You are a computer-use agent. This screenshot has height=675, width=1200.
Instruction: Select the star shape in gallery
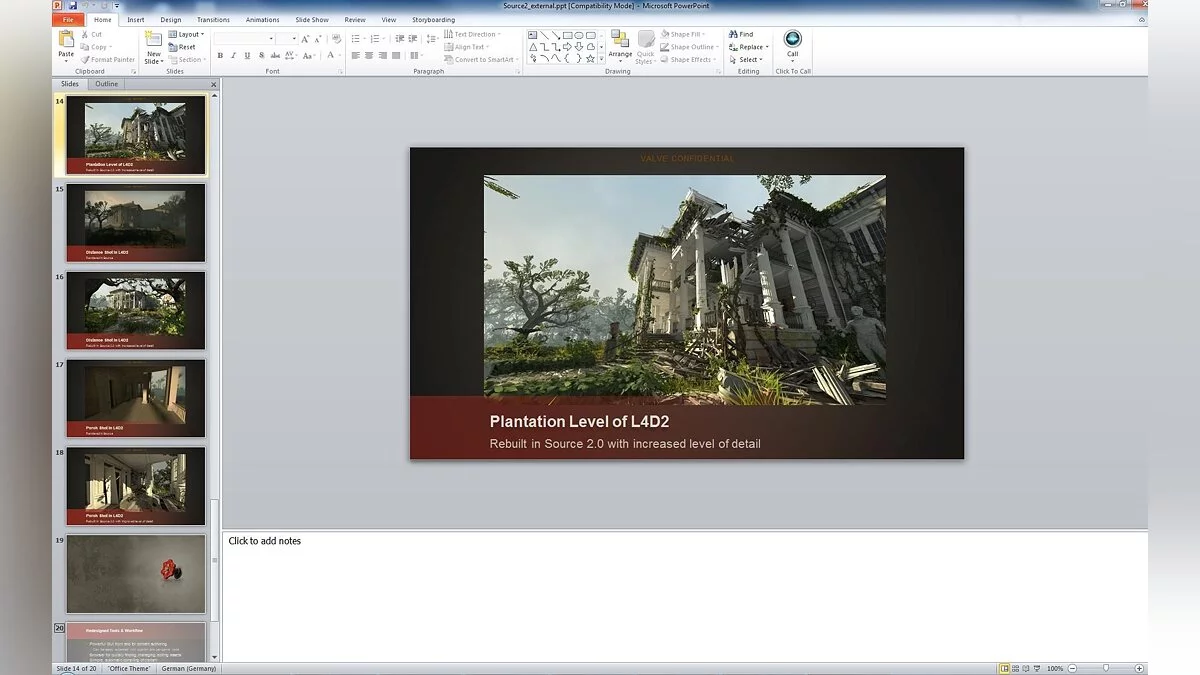tap(590, 59)
